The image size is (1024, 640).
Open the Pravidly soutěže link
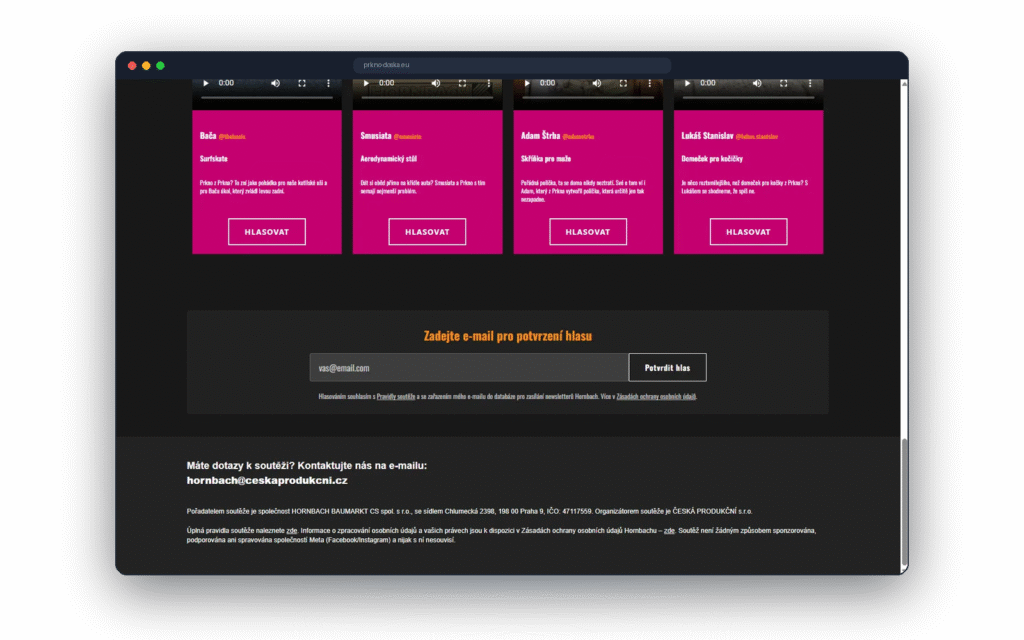pos(396,396)
